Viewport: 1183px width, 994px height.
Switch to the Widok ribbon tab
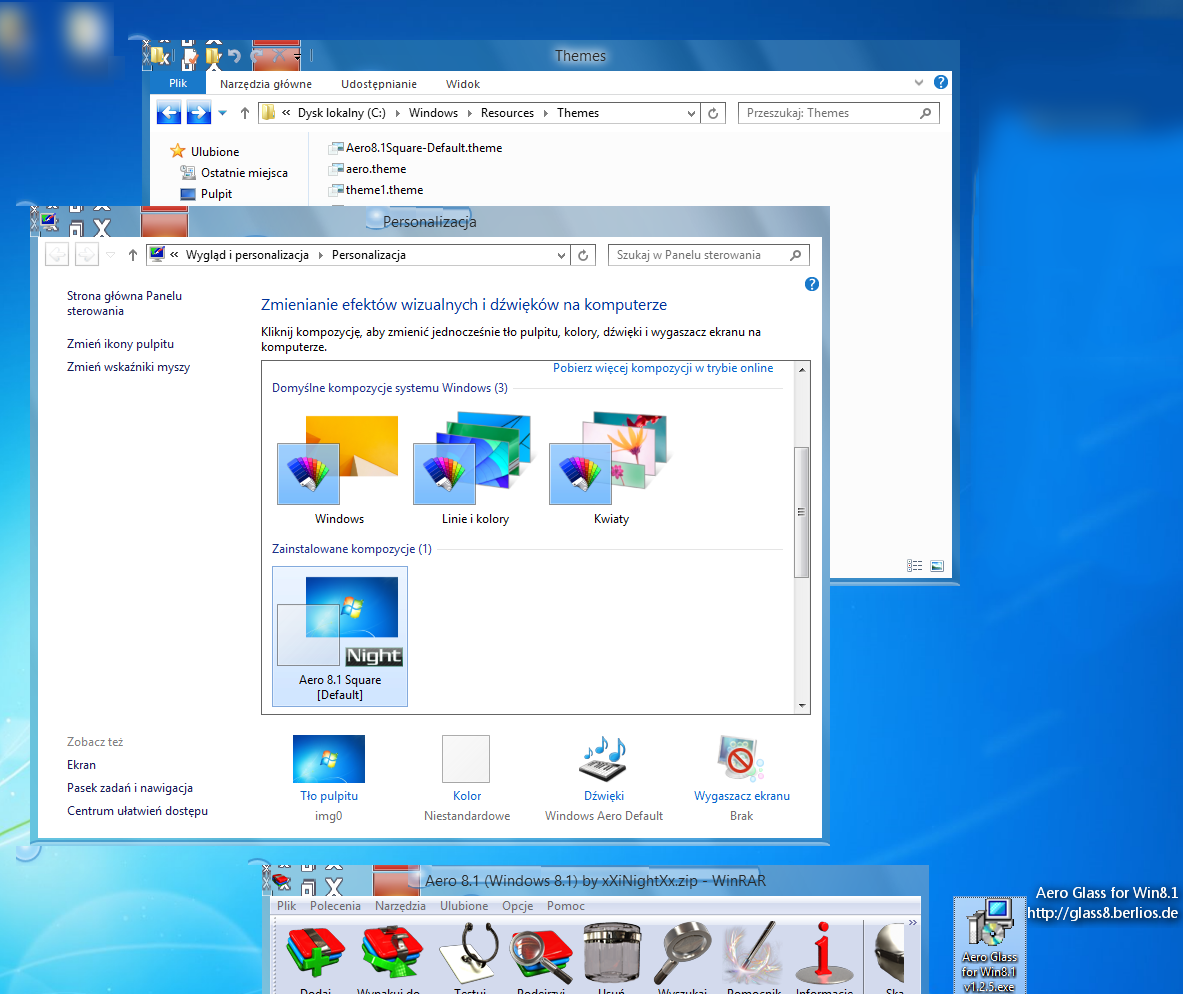pyautogui.click(x=462, y=84)
